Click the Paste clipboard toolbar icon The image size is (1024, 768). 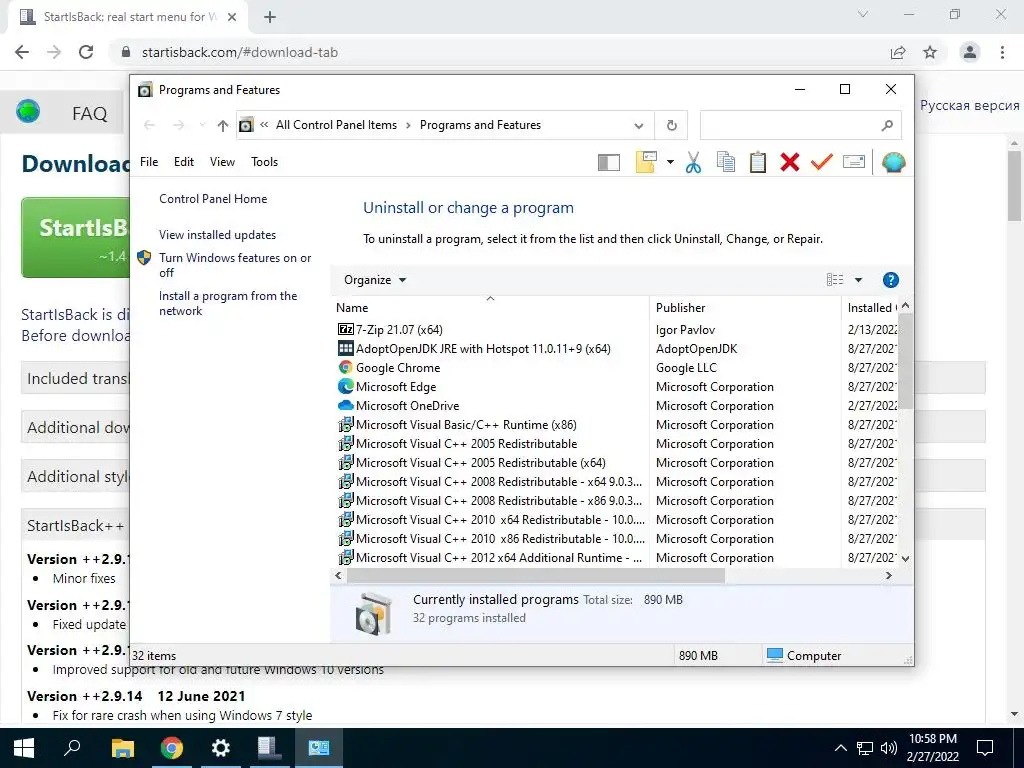point(758,162)
